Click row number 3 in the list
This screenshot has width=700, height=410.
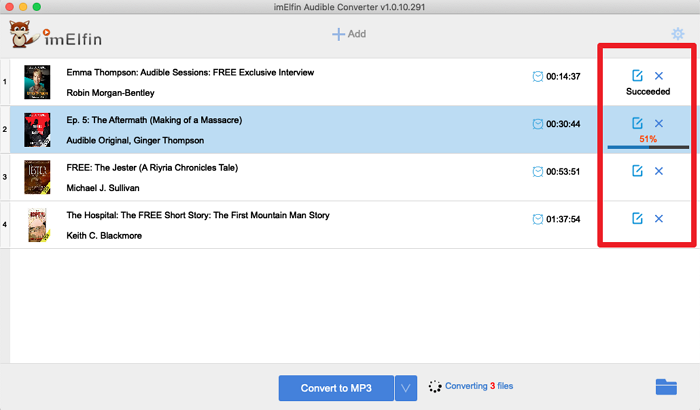5,177
